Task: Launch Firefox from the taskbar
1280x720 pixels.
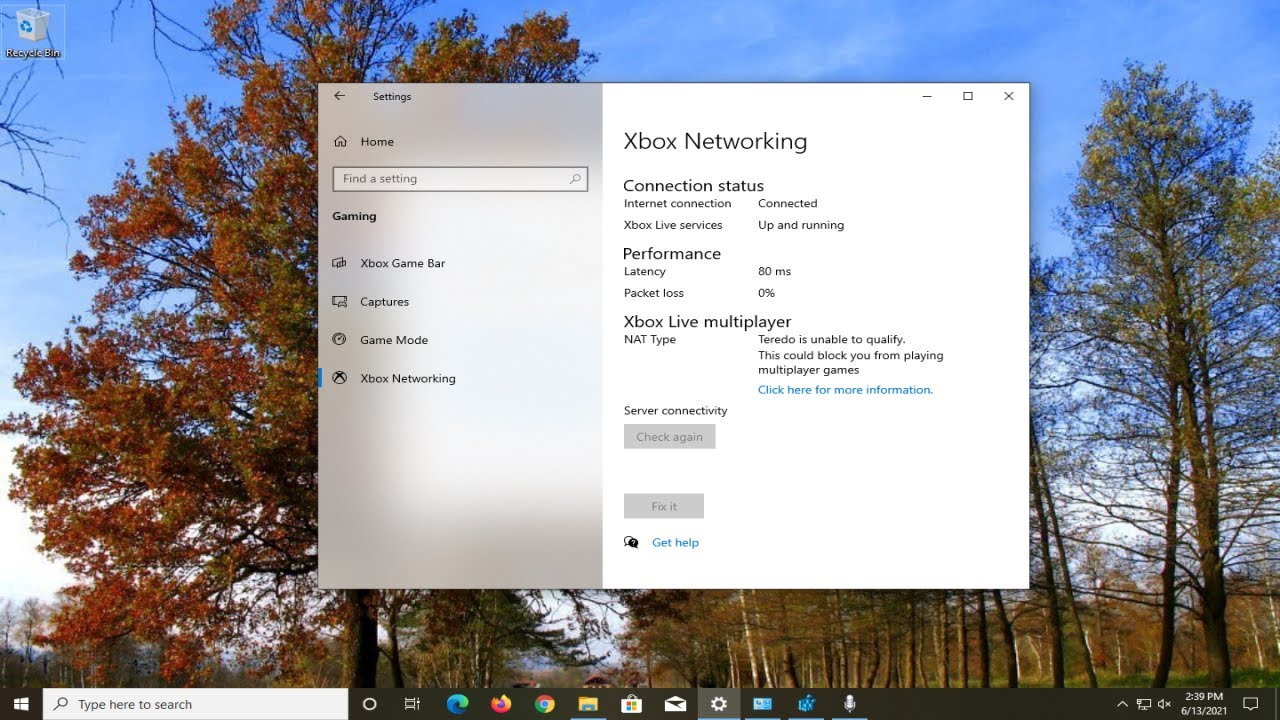Action: [x=501, y=704]
